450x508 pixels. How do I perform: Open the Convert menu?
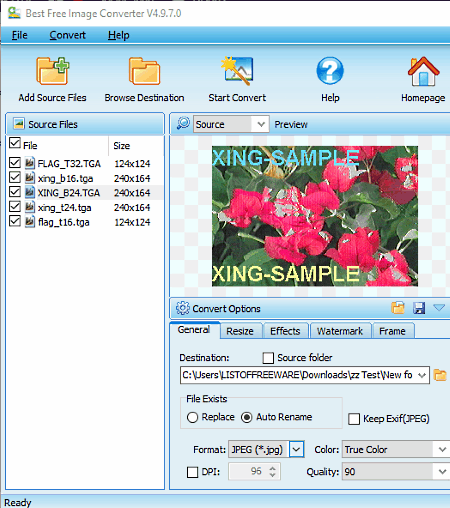click(68, 35)
